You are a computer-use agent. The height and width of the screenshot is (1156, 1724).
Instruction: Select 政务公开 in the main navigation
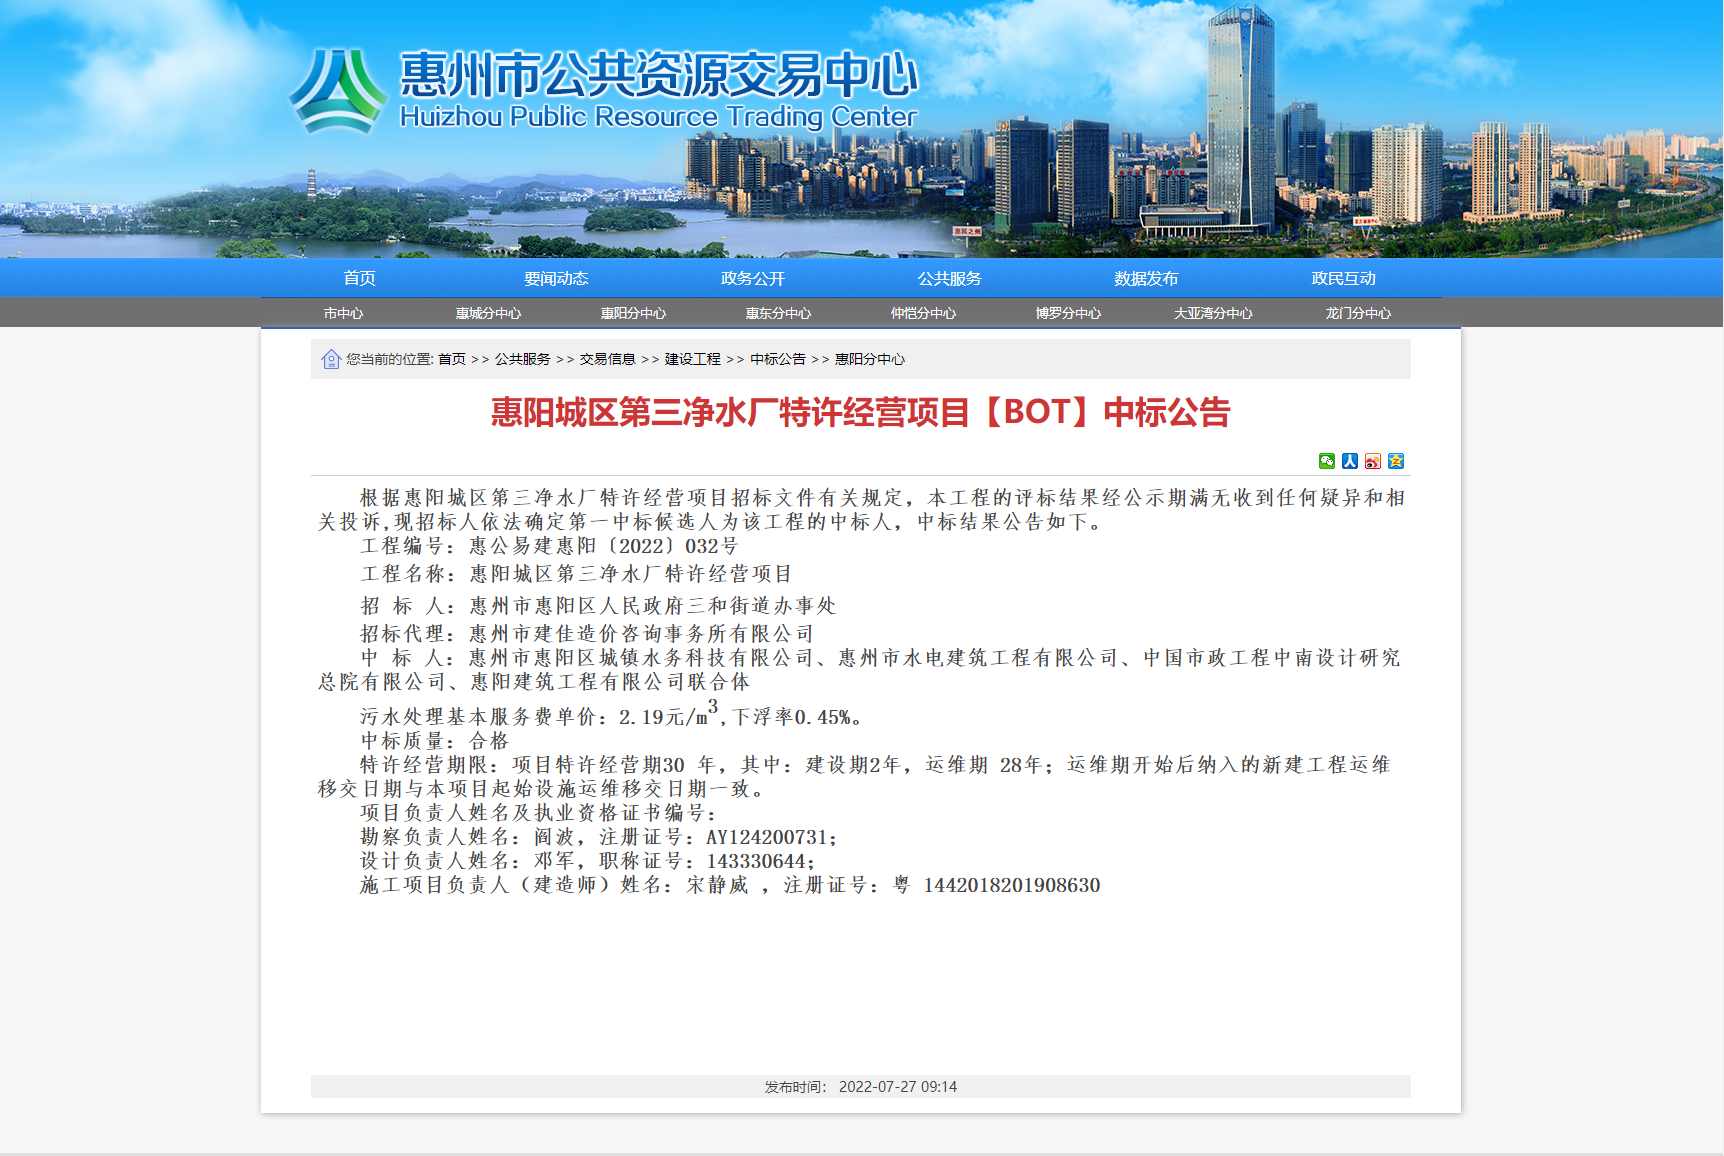tap(752, 278)
